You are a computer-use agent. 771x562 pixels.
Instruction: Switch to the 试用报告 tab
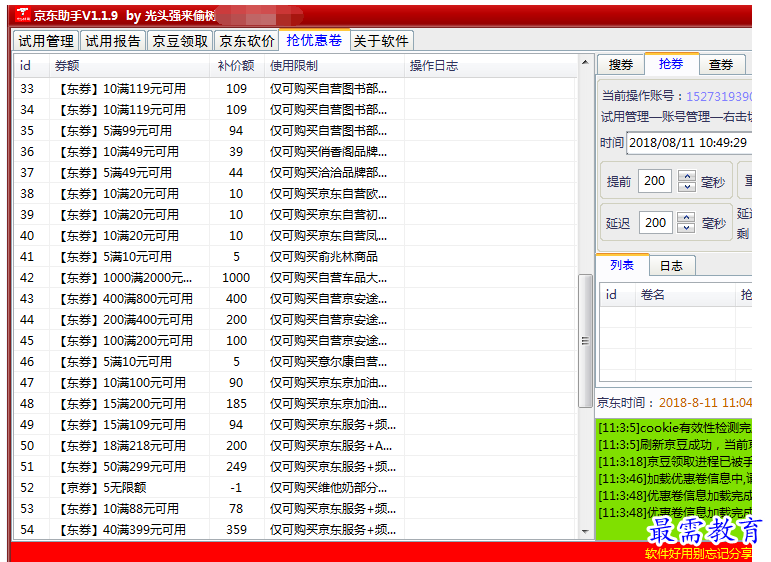point(113,41)
